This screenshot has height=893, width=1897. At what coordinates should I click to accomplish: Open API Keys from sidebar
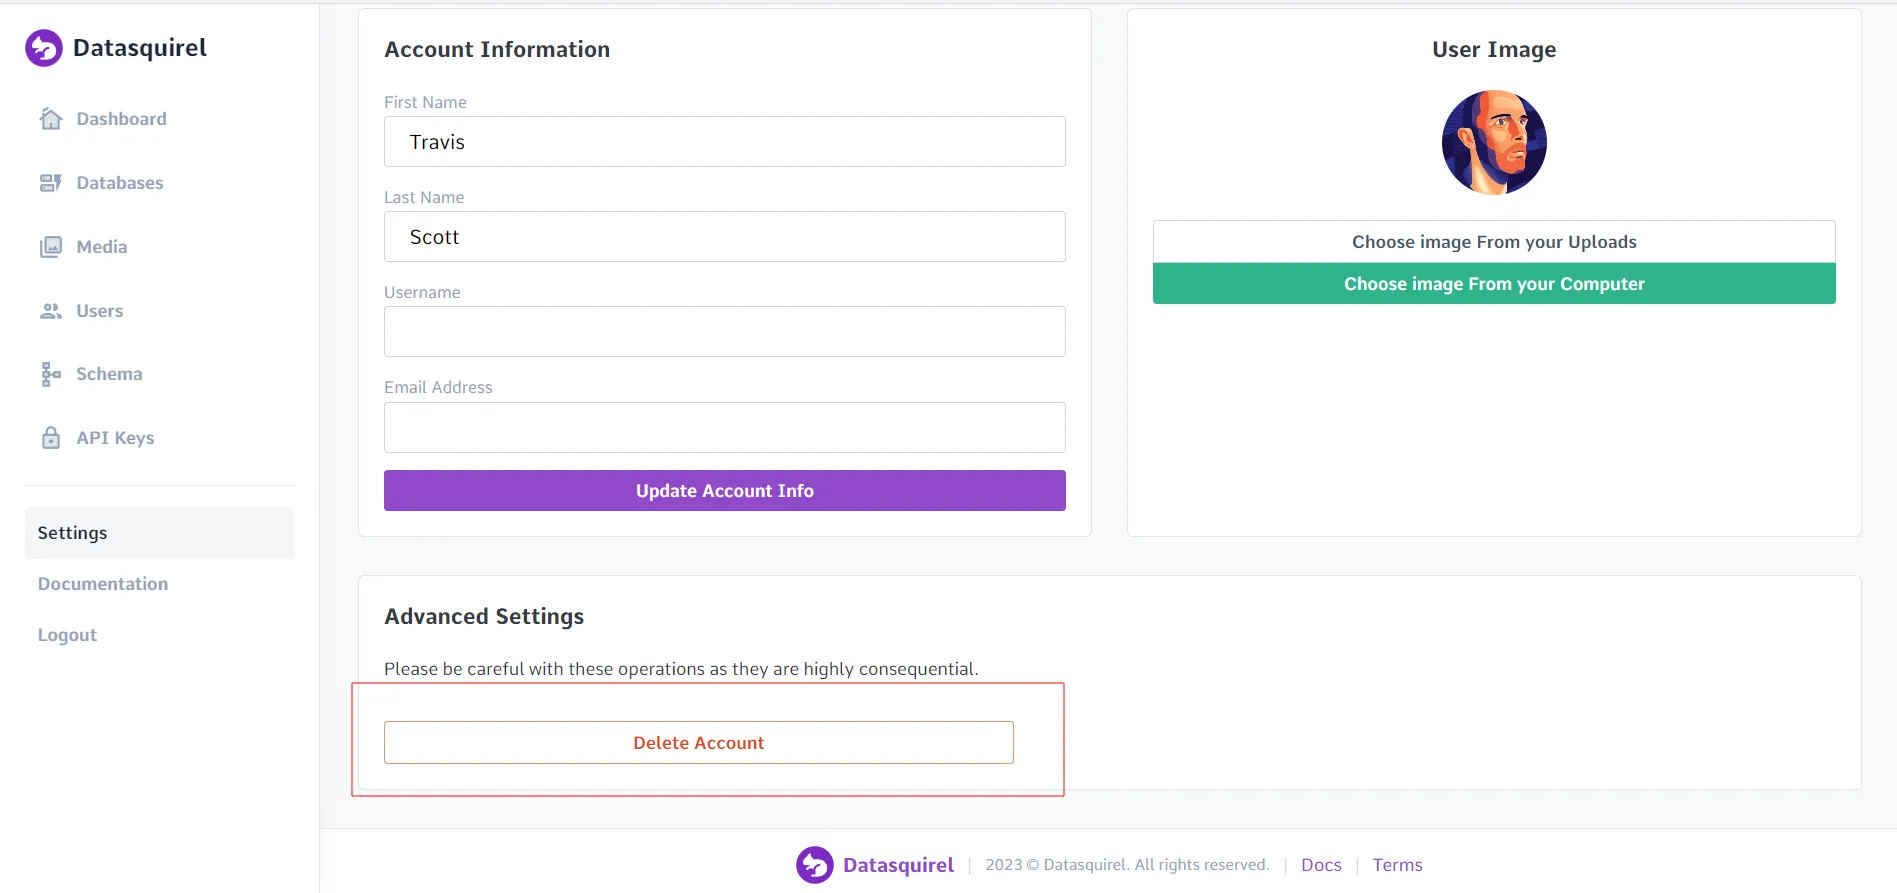(115, 438)
